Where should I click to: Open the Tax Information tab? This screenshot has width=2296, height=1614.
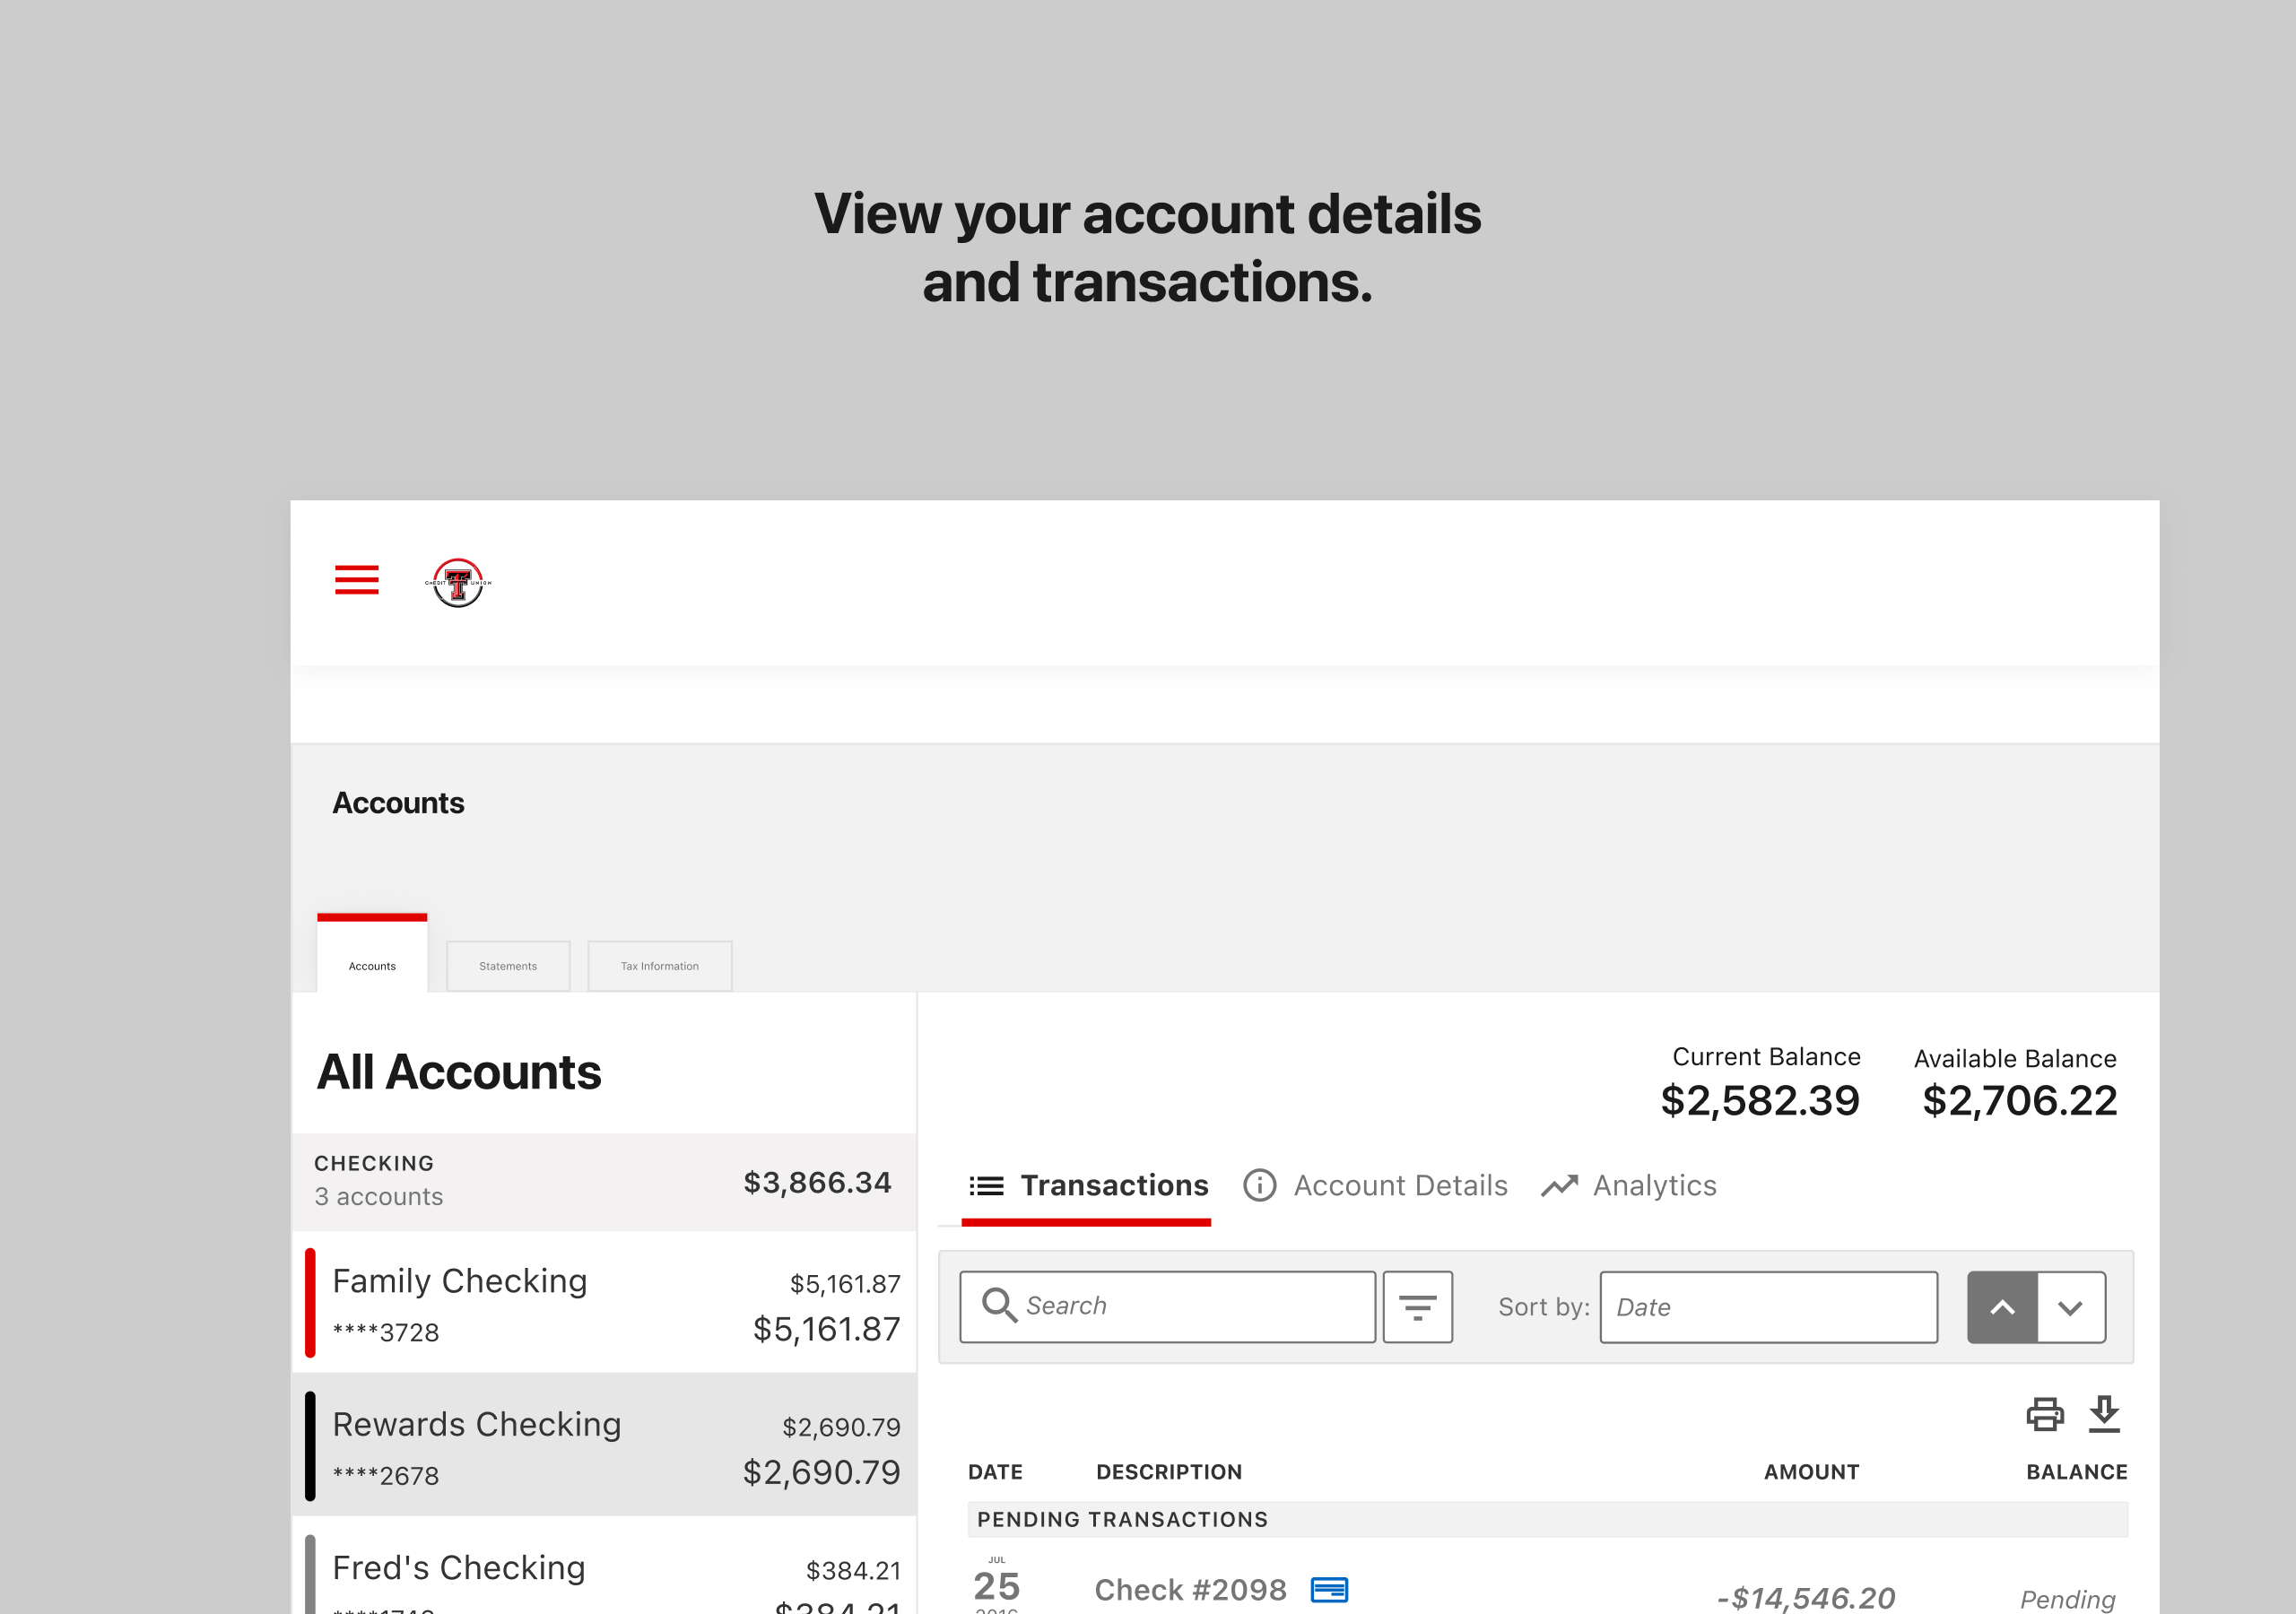(x=660, y=966)
